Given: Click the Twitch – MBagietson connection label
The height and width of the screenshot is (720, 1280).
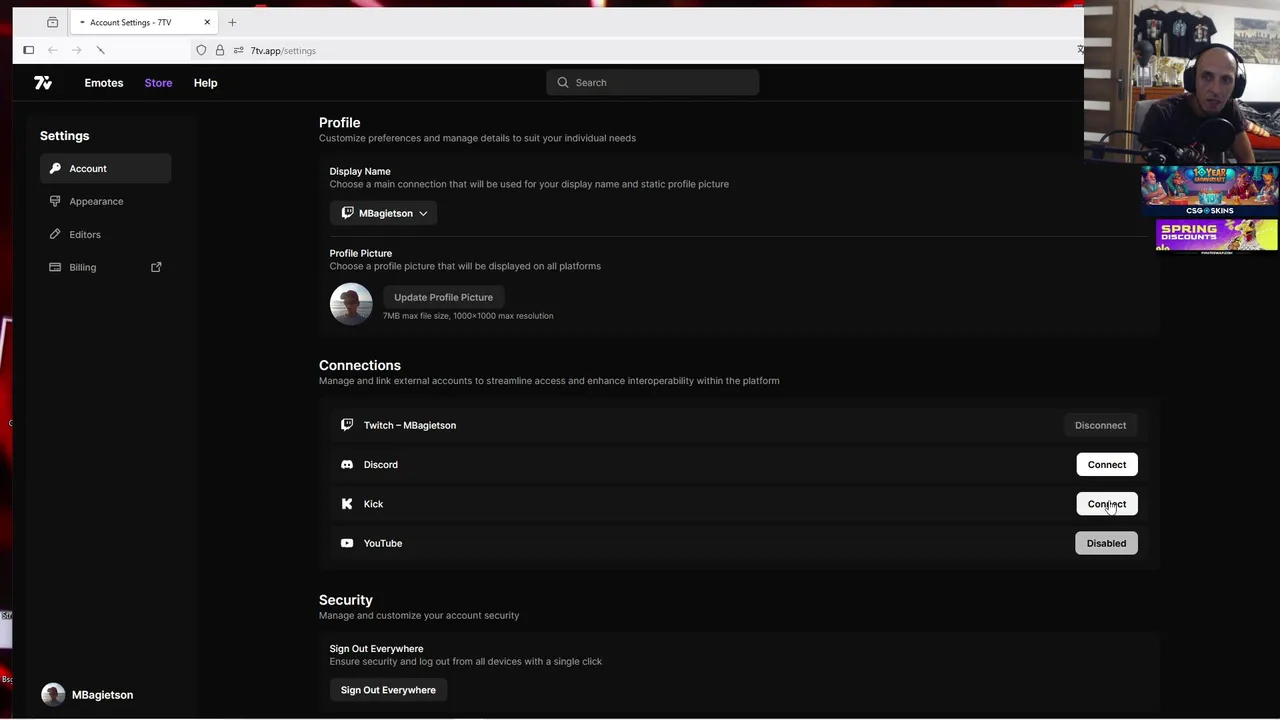Looking at the screenshot, I should pyautogui.click(x=410, y=425).
